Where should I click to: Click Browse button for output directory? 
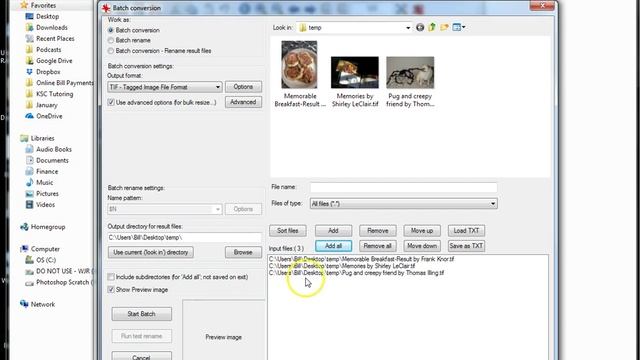[x=243, y=252]
